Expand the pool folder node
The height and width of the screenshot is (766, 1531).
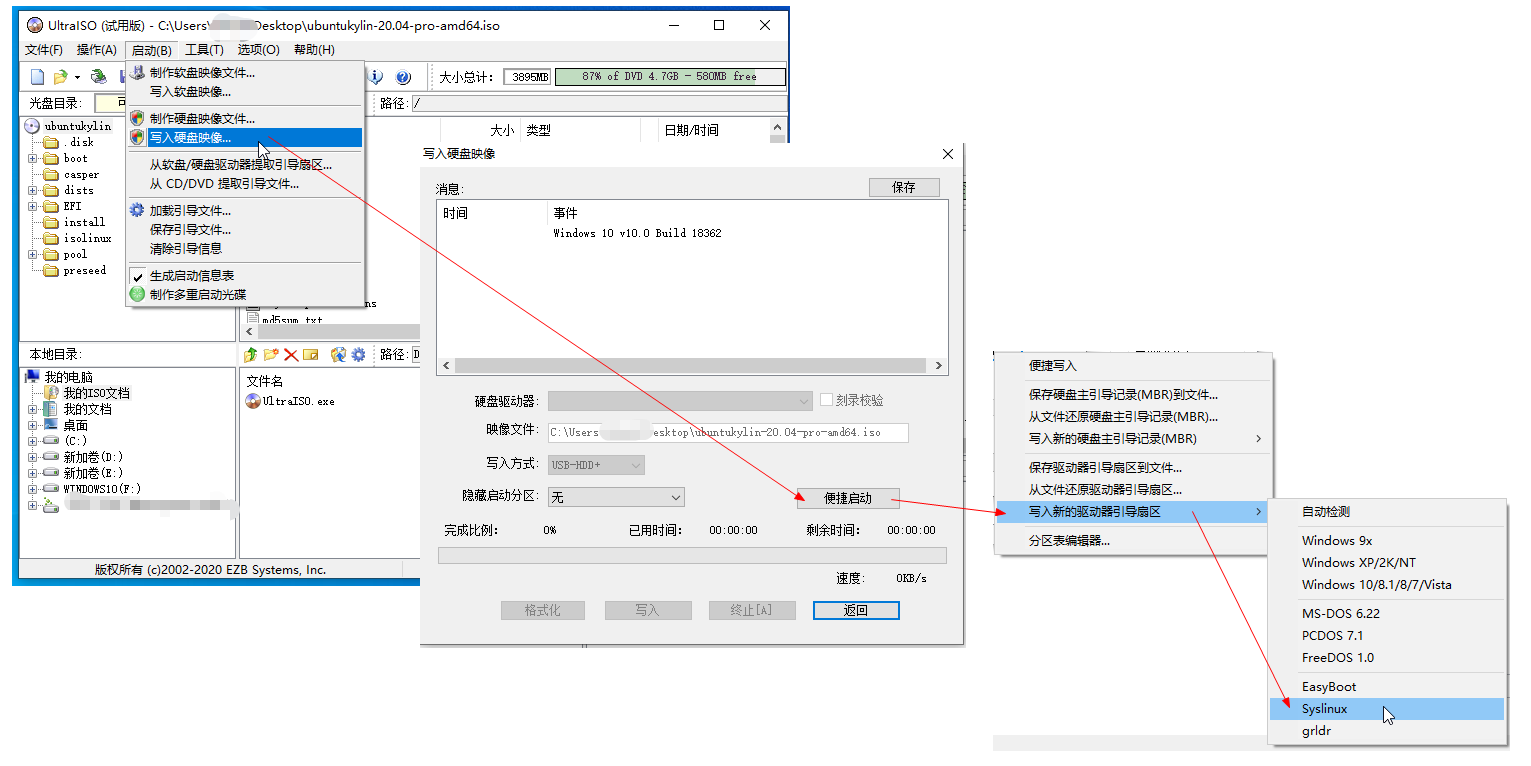(x=33, y=254)
